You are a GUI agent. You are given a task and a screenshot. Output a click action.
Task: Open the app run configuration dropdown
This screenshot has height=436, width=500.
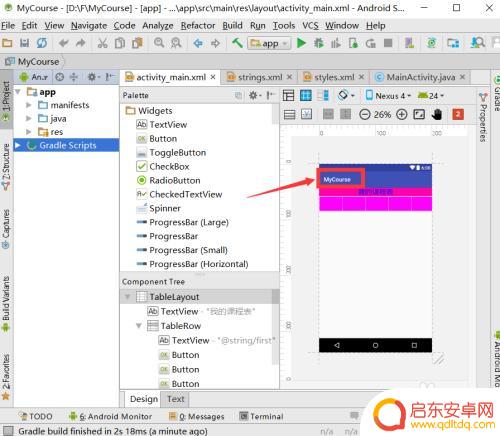[x=269, y=43]
